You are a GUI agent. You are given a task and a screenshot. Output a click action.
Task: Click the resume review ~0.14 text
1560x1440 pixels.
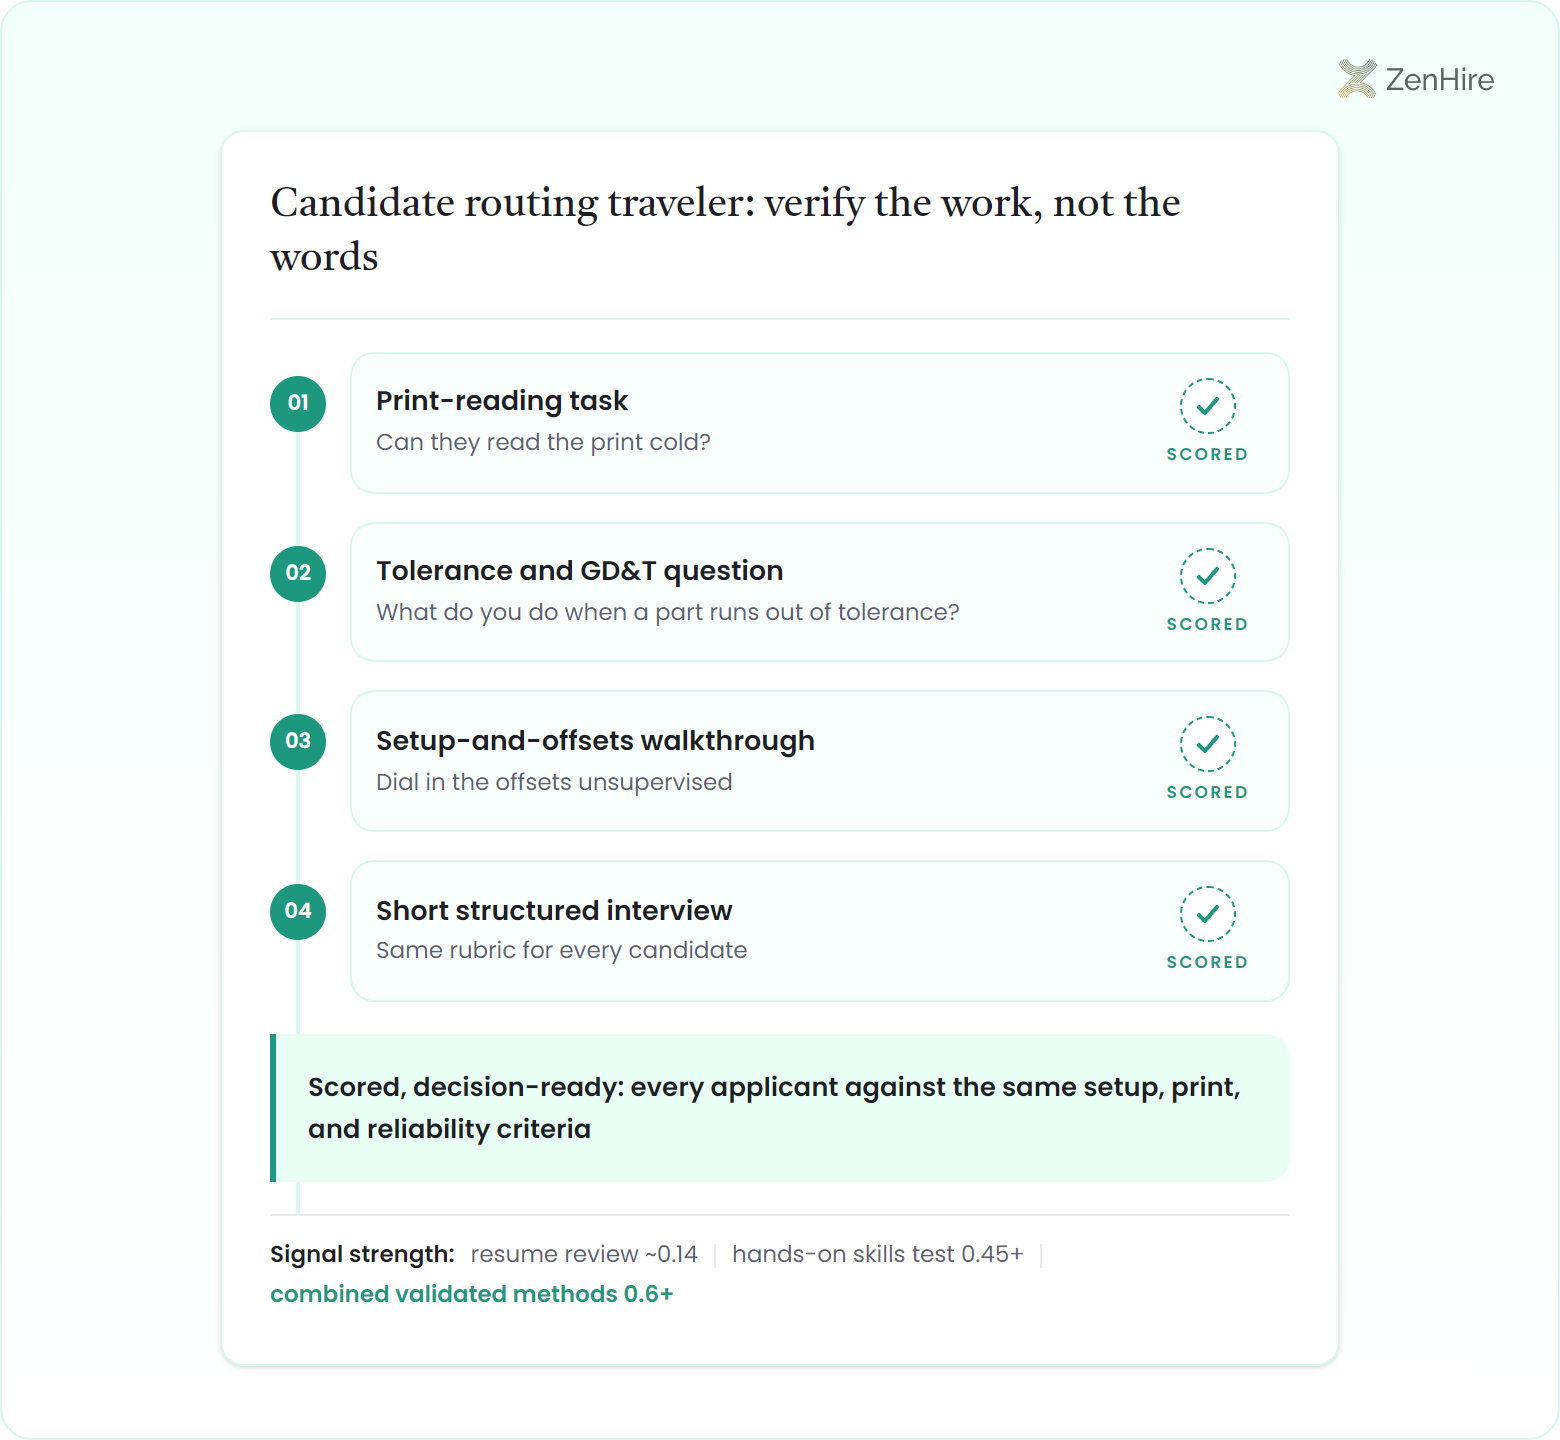click(584, 1254)
